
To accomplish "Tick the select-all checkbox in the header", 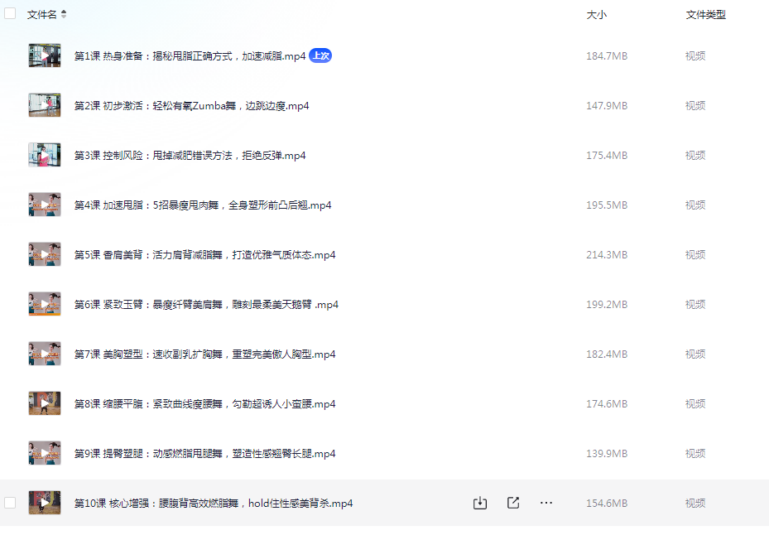I will pyautogui.click(x=10, y=13).
